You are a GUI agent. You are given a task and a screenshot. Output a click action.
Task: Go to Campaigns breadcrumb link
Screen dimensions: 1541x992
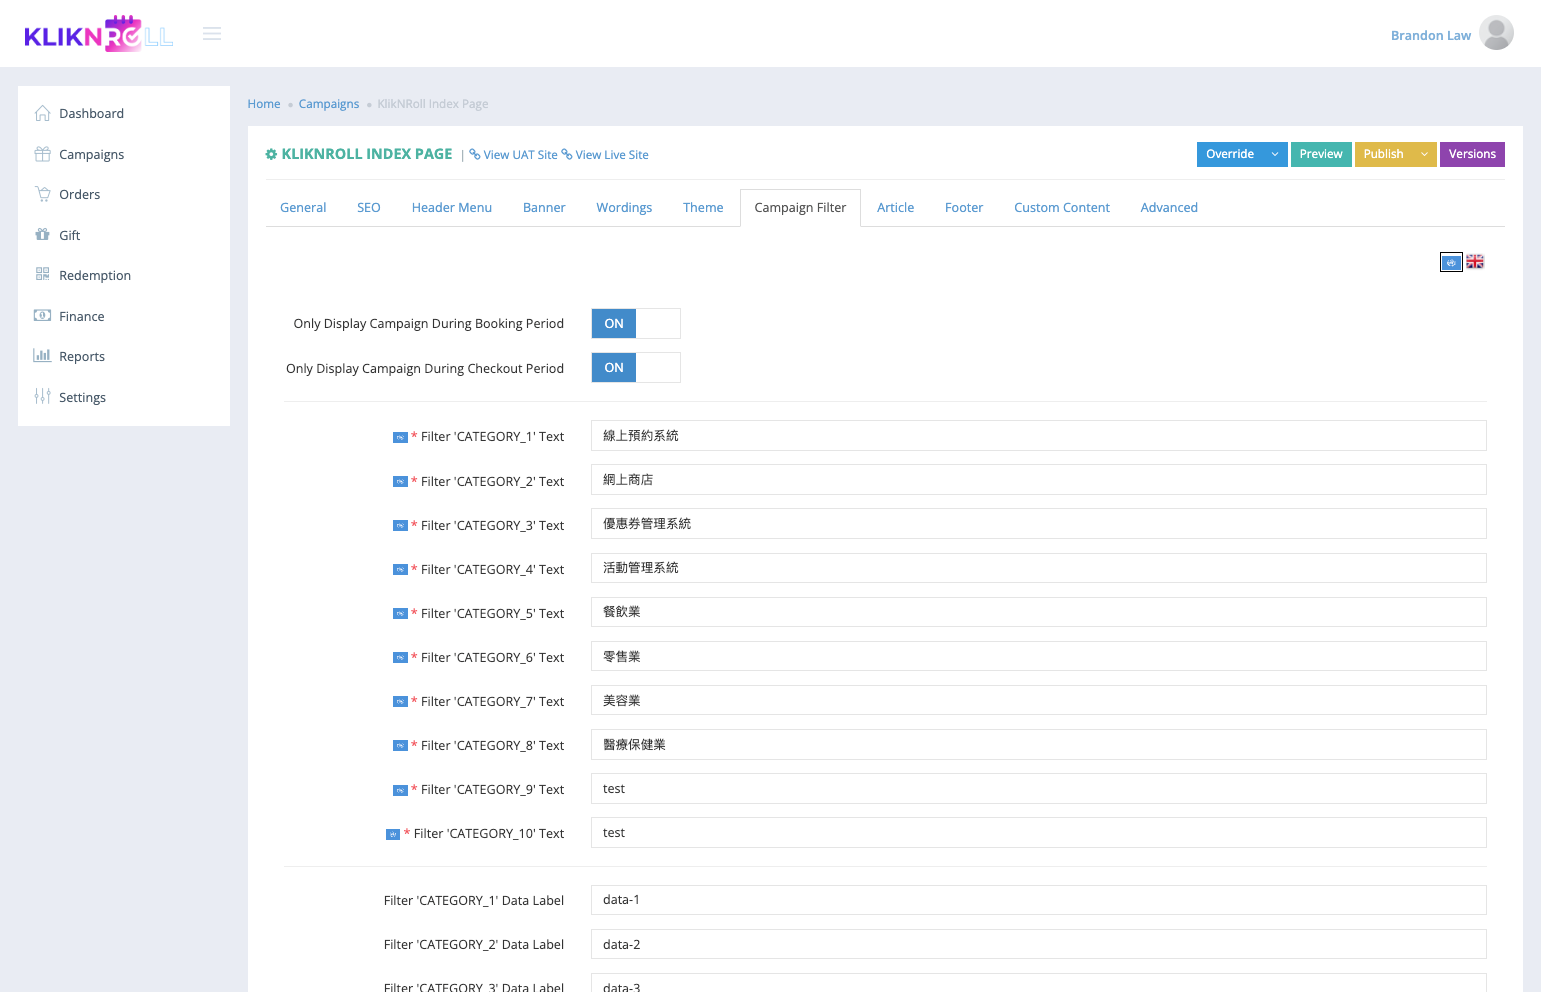329,104
